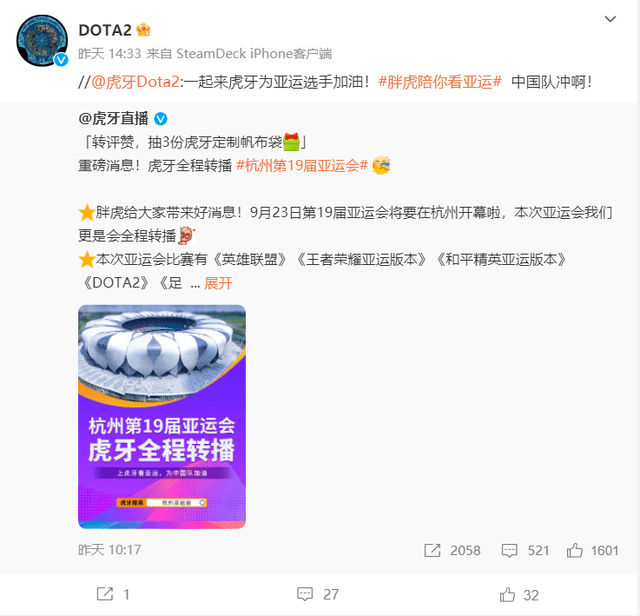640x616 pixels.
Task: Open the DOTA2 profile avatar
Action: coord(42,40)
